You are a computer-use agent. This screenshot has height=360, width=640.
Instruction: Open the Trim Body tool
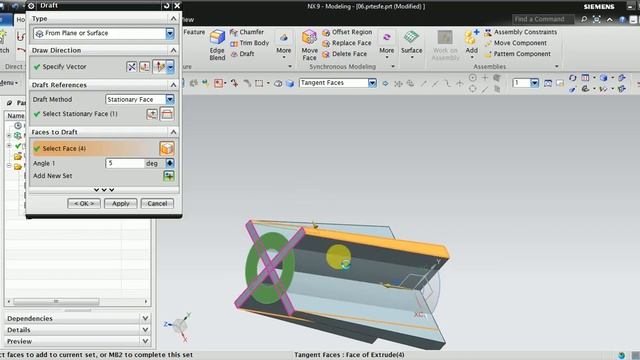pyautogui.click(x=249, y=43)
